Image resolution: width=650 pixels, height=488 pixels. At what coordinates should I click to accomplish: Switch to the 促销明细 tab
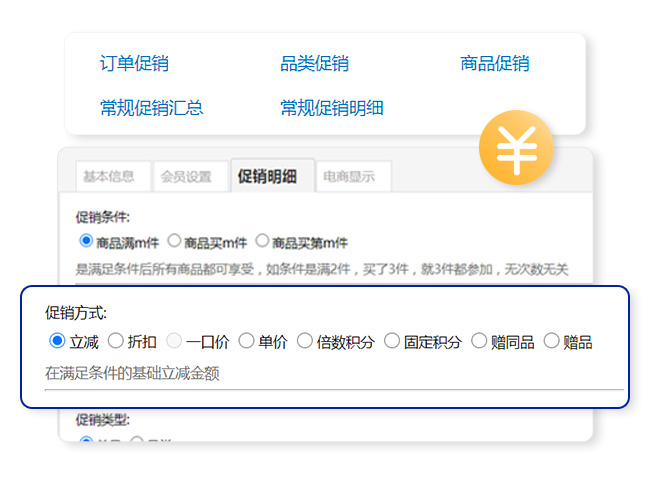click(x=267, y=177)
